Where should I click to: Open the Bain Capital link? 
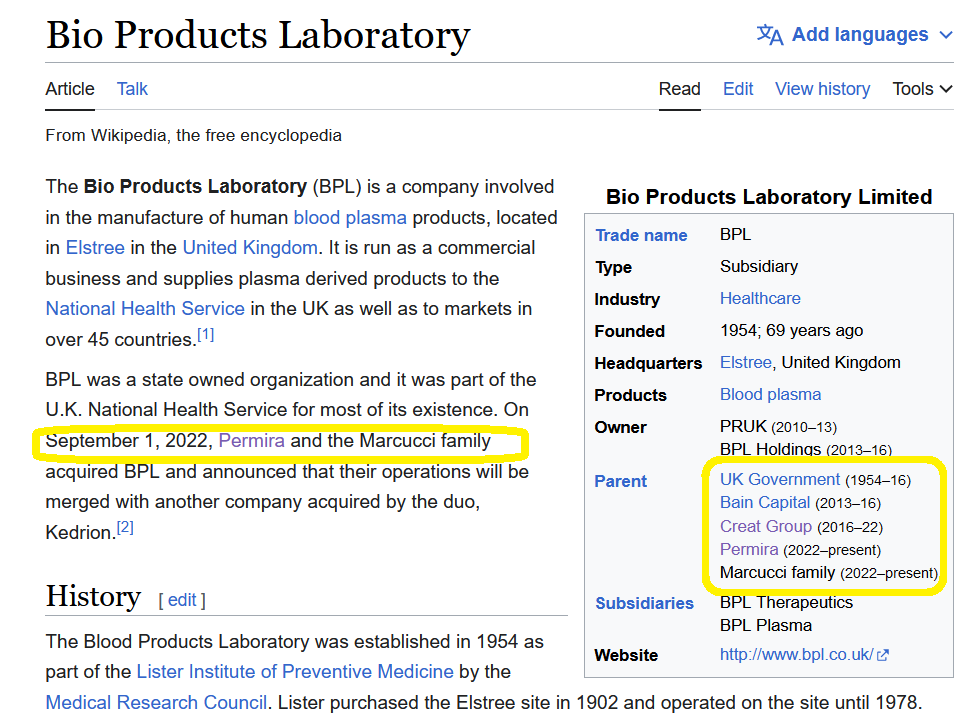point(765,502)
